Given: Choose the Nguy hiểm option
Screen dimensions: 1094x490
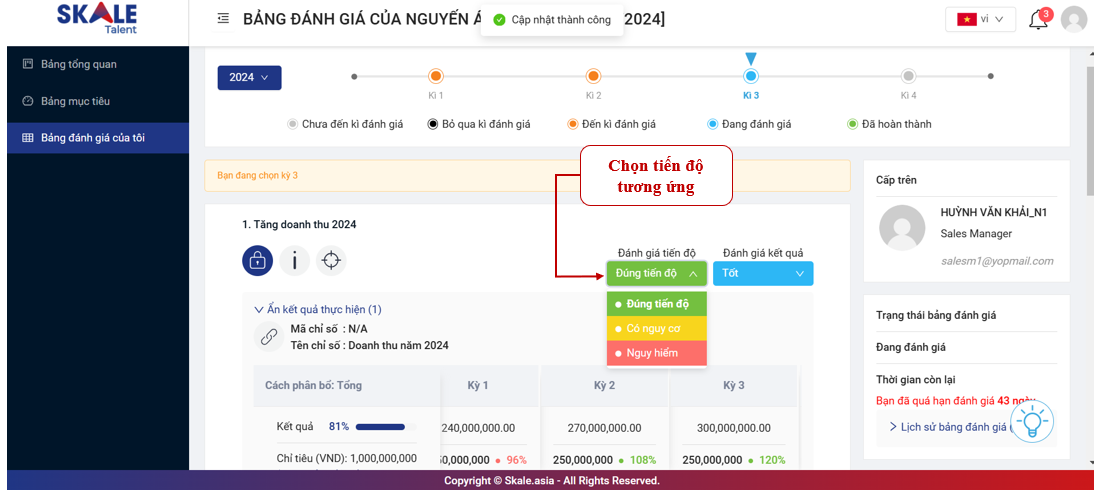Looking at the screenshot, I should pos(656,353).
